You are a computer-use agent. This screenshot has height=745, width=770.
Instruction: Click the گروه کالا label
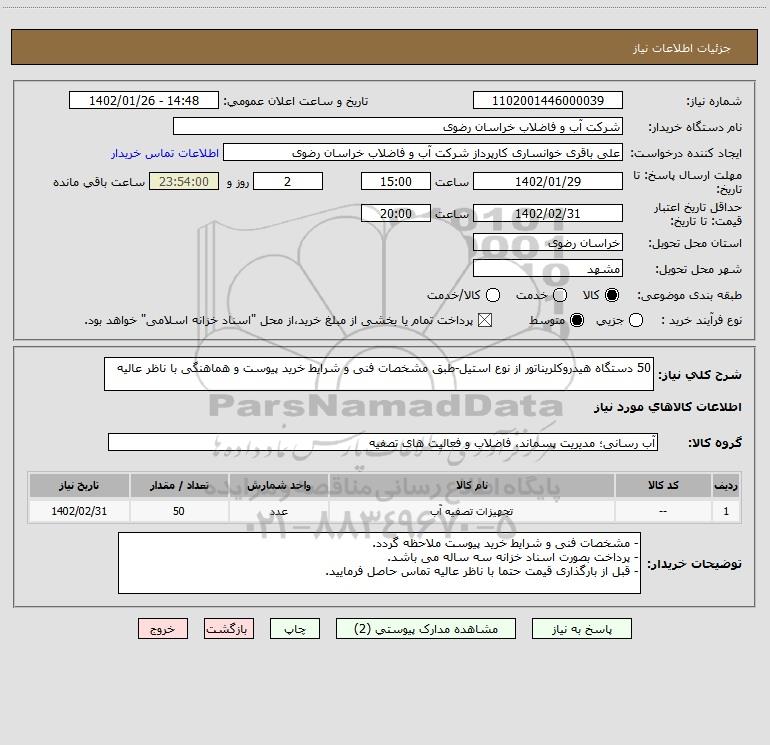[x=715, y=443]
